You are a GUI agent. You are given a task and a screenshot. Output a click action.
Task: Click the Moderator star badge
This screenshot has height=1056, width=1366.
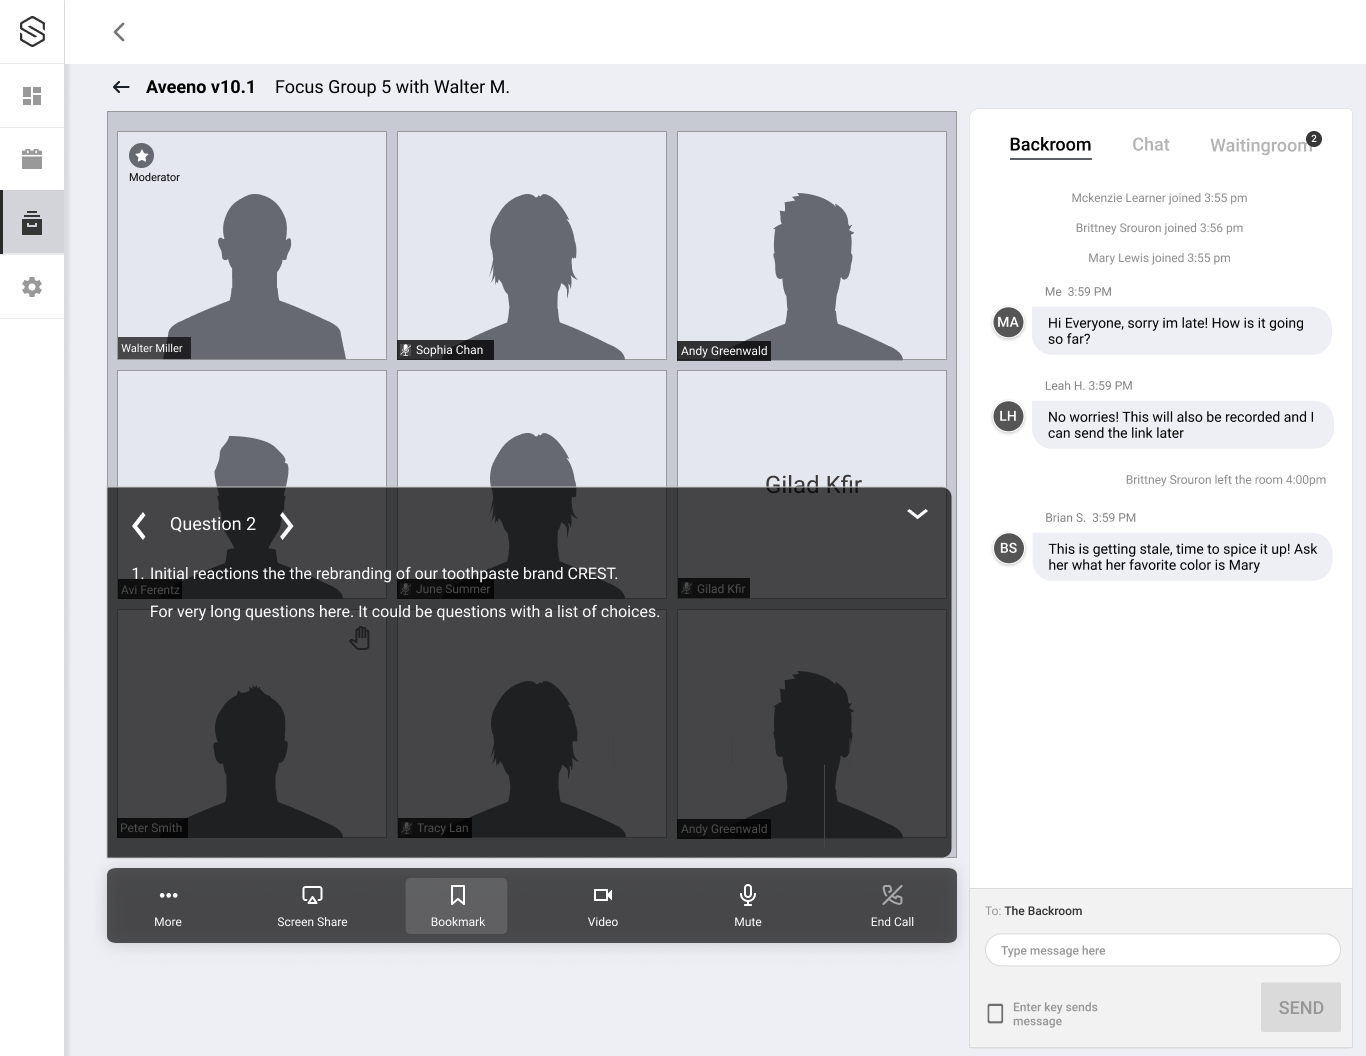[141, 155]
